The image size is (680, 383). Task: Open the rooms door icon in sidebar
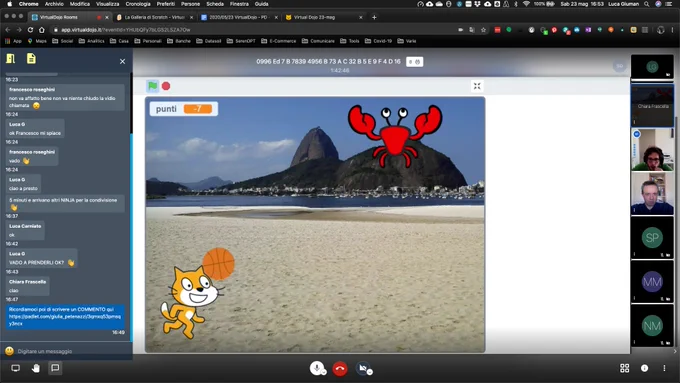click(x=10, y=59)
